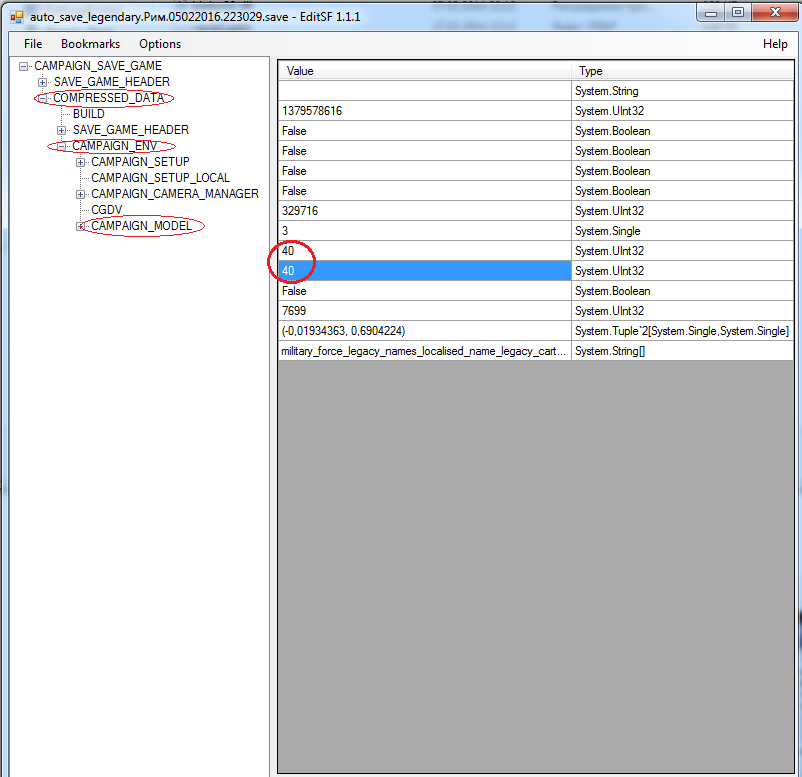Open the Help menu
Screen dimensions: 802x777
(775, 44)
